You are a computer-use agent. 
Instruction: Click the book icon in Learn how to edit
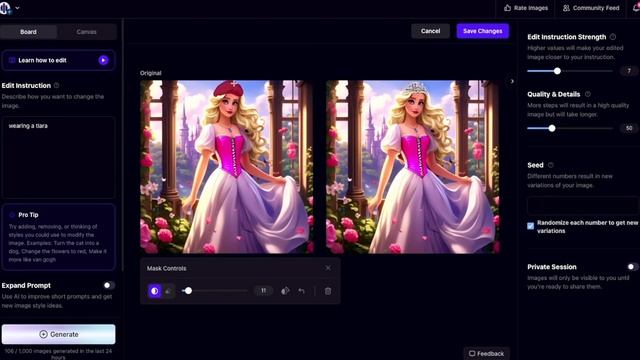pyautogui.click(x=12, y=60)
